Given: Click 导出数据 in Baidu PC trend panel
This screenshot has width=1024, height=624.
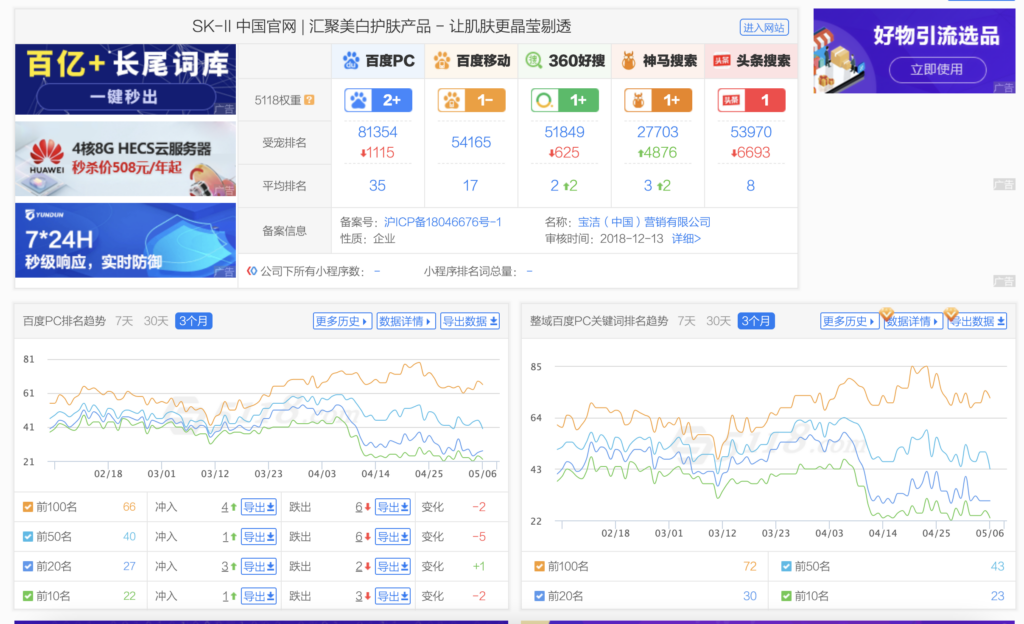Looking at the screenshot, I should (470, 321).
